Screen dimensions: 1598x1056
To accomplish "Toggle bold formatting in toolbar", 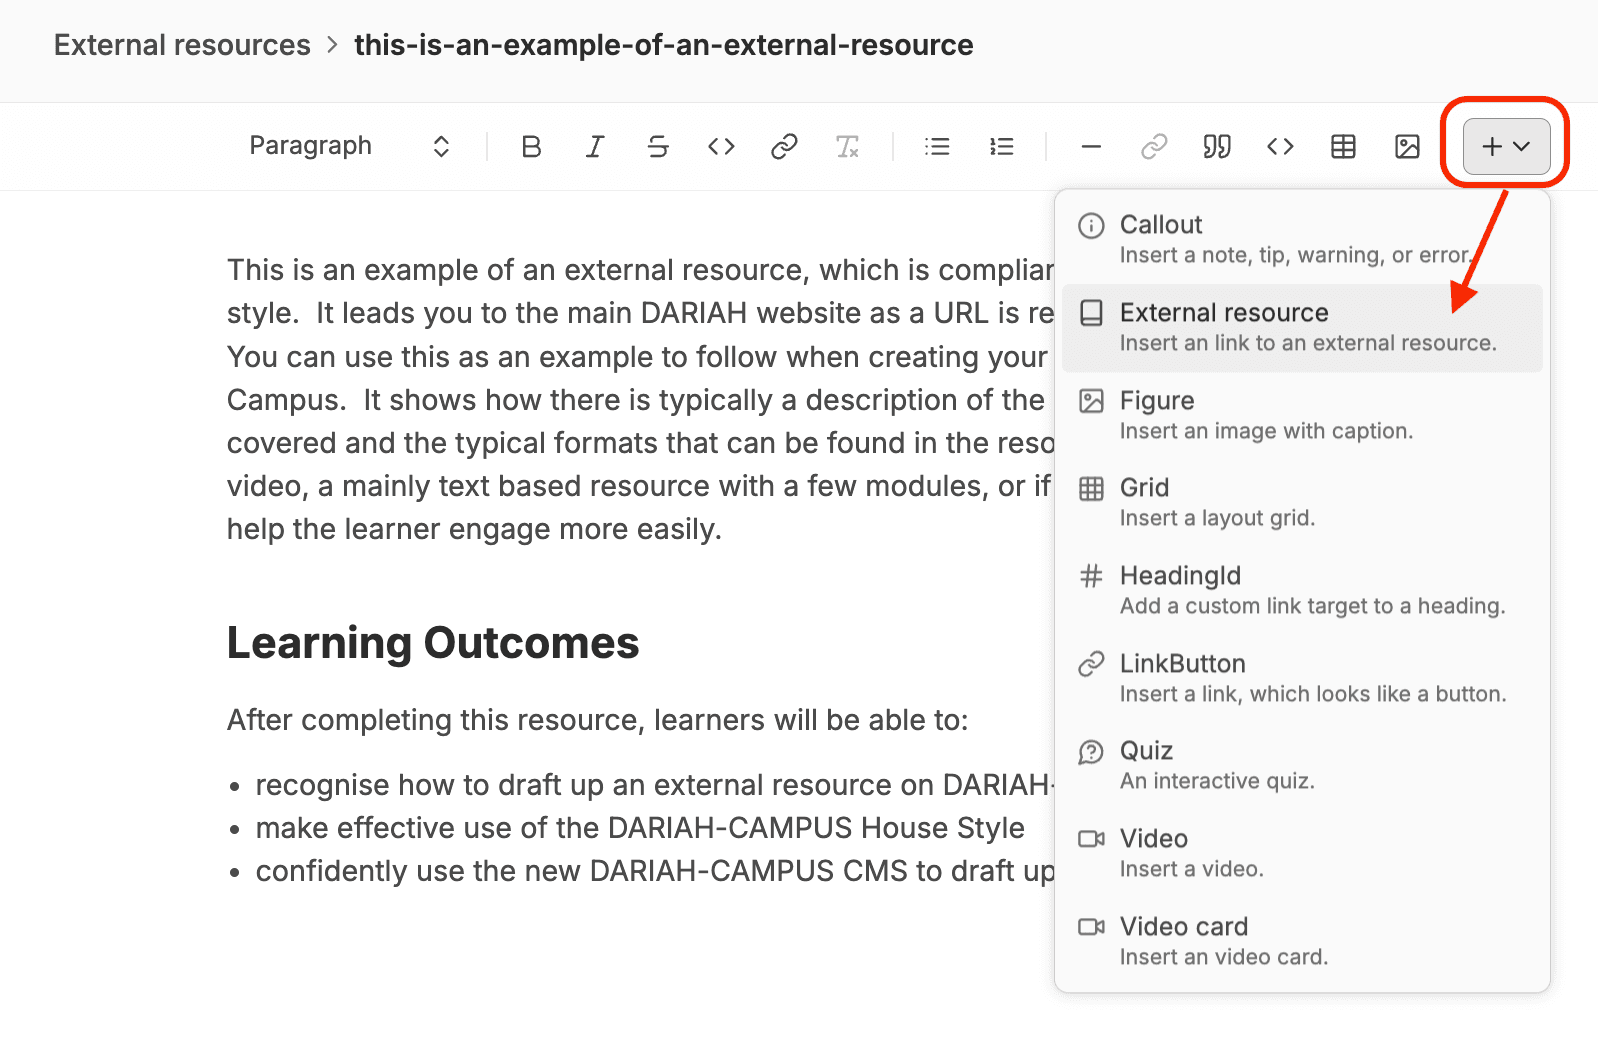I will coord(531,147).
